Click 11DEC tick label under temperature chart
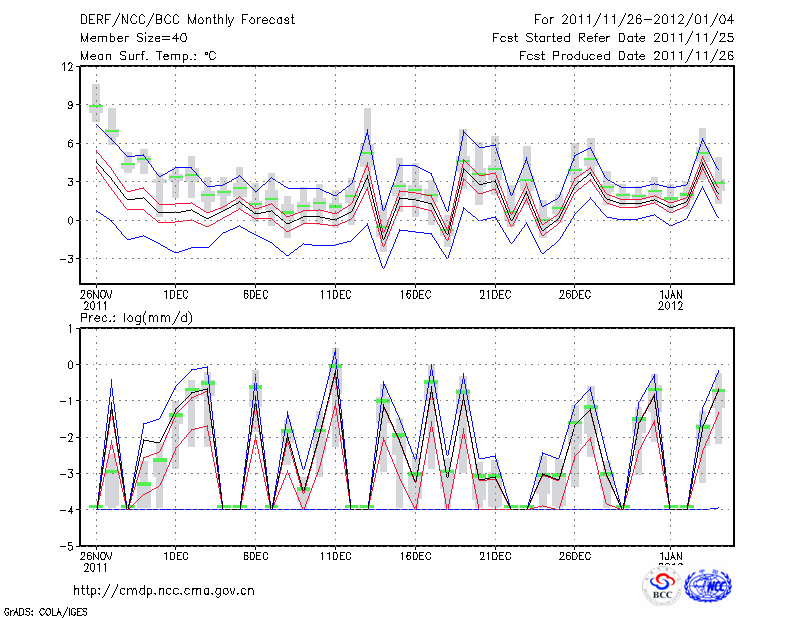 (335, 294)
